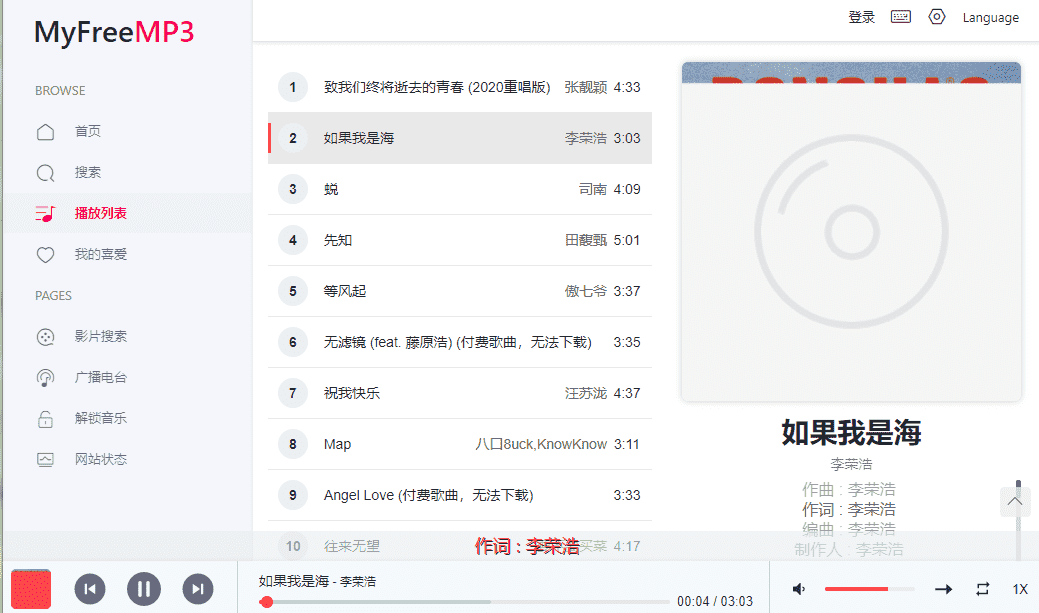This screenshot has height=613, width=1039.
Task: Play track 往来无望
Action: pos(460,545)
